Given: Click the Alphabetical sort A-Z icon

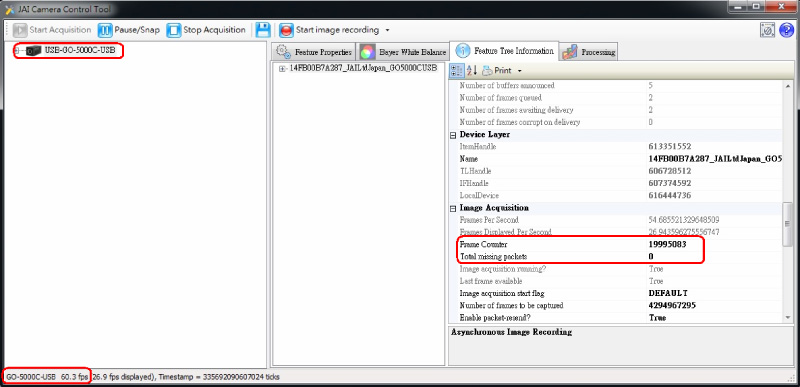Looking at the screenshot, I should point(472,70).
